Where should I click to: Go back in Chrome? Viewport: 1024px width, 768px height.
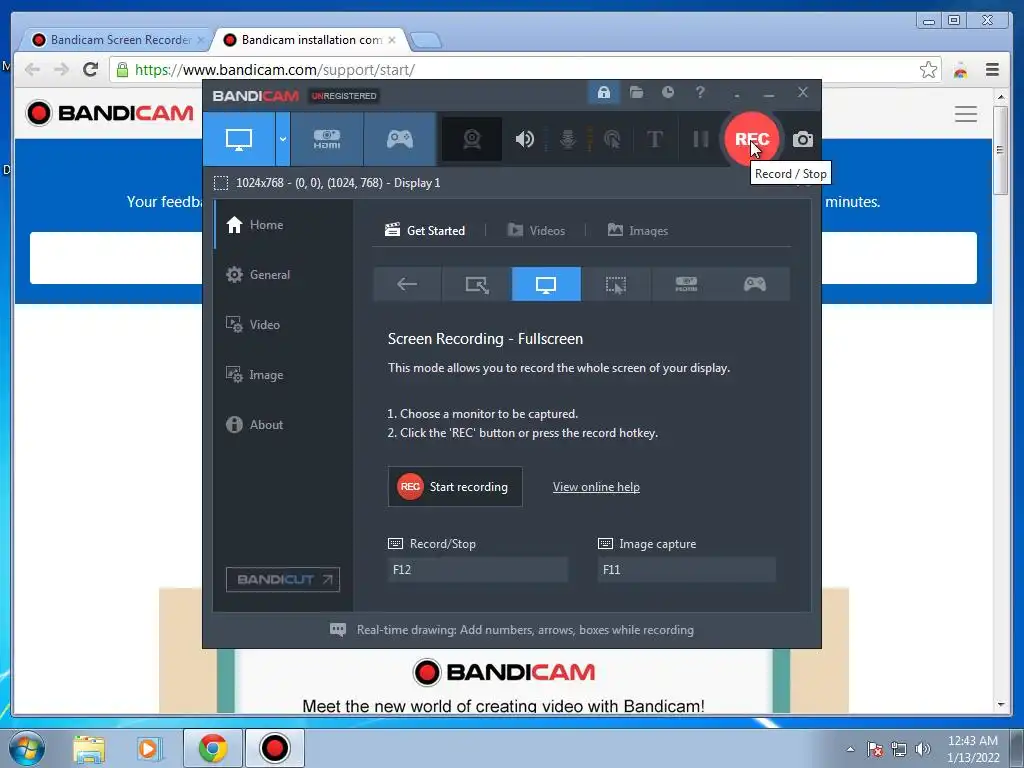point(33,69)
